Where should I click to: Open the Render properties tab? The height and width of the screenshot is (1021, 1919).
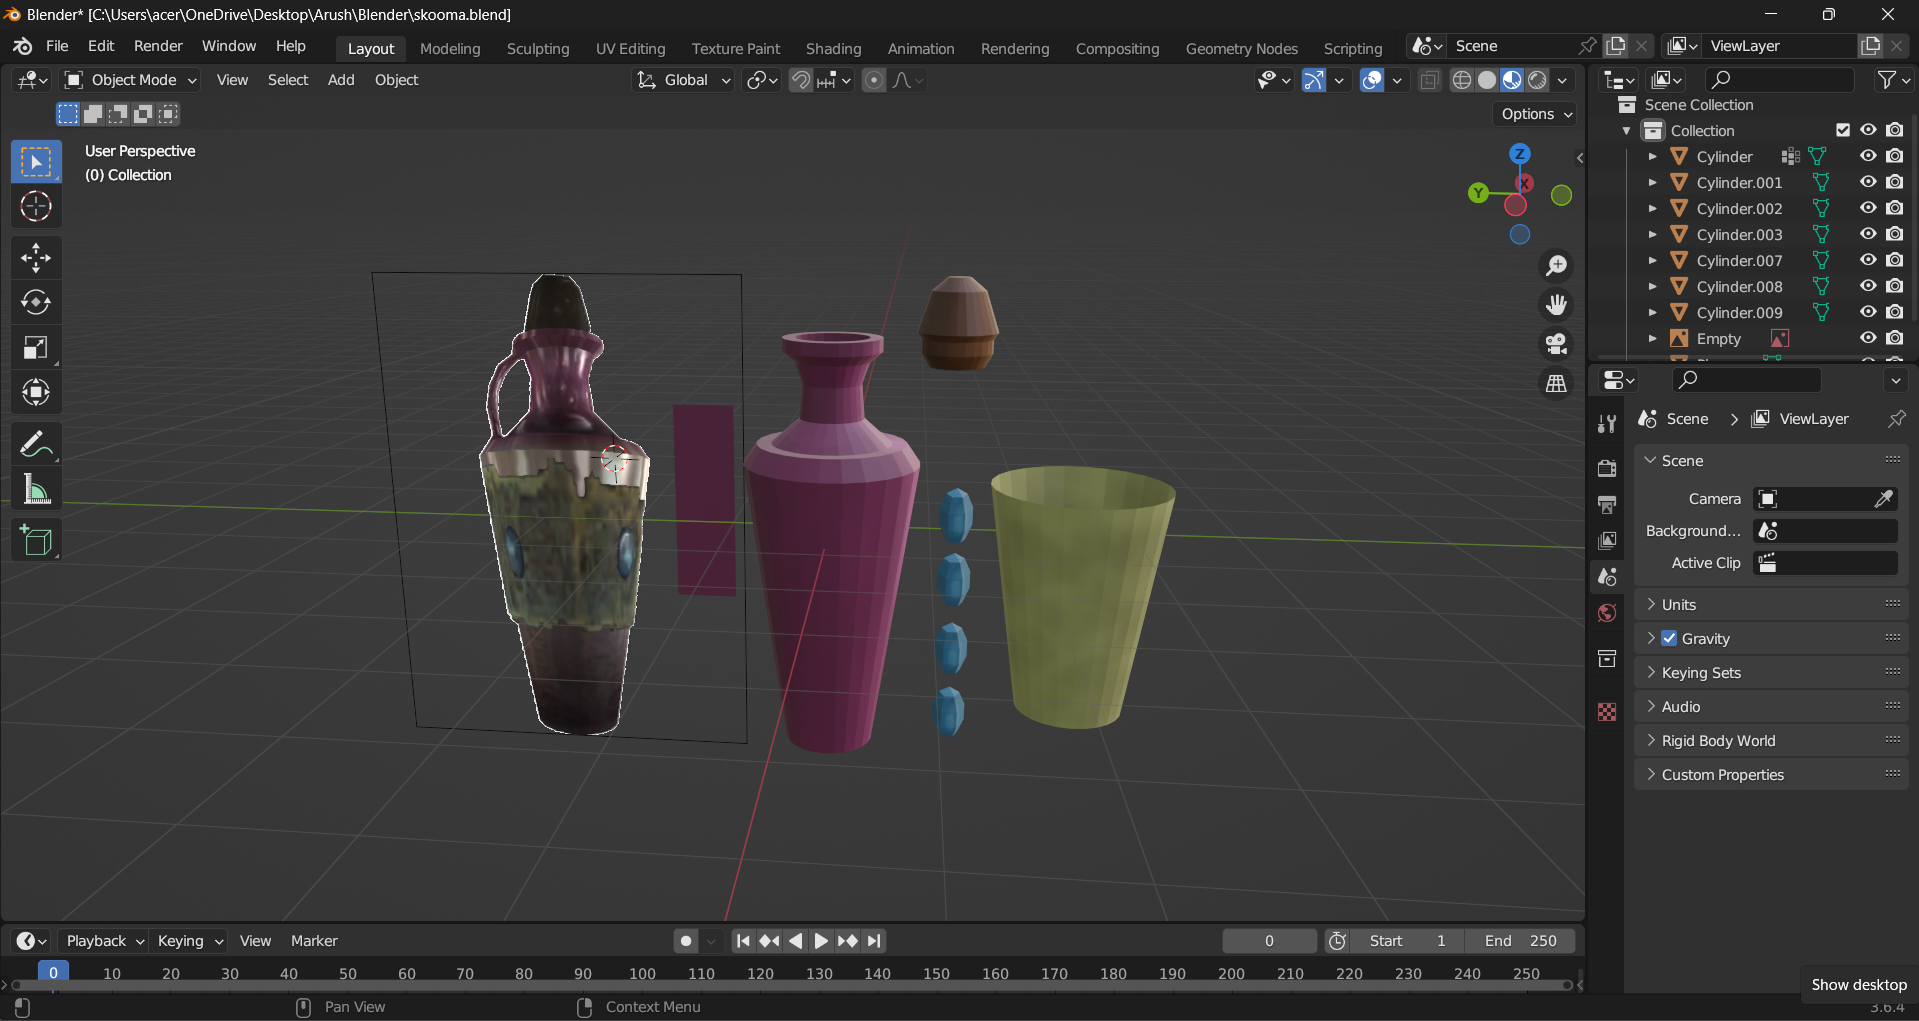click(x=1607, y=467)
